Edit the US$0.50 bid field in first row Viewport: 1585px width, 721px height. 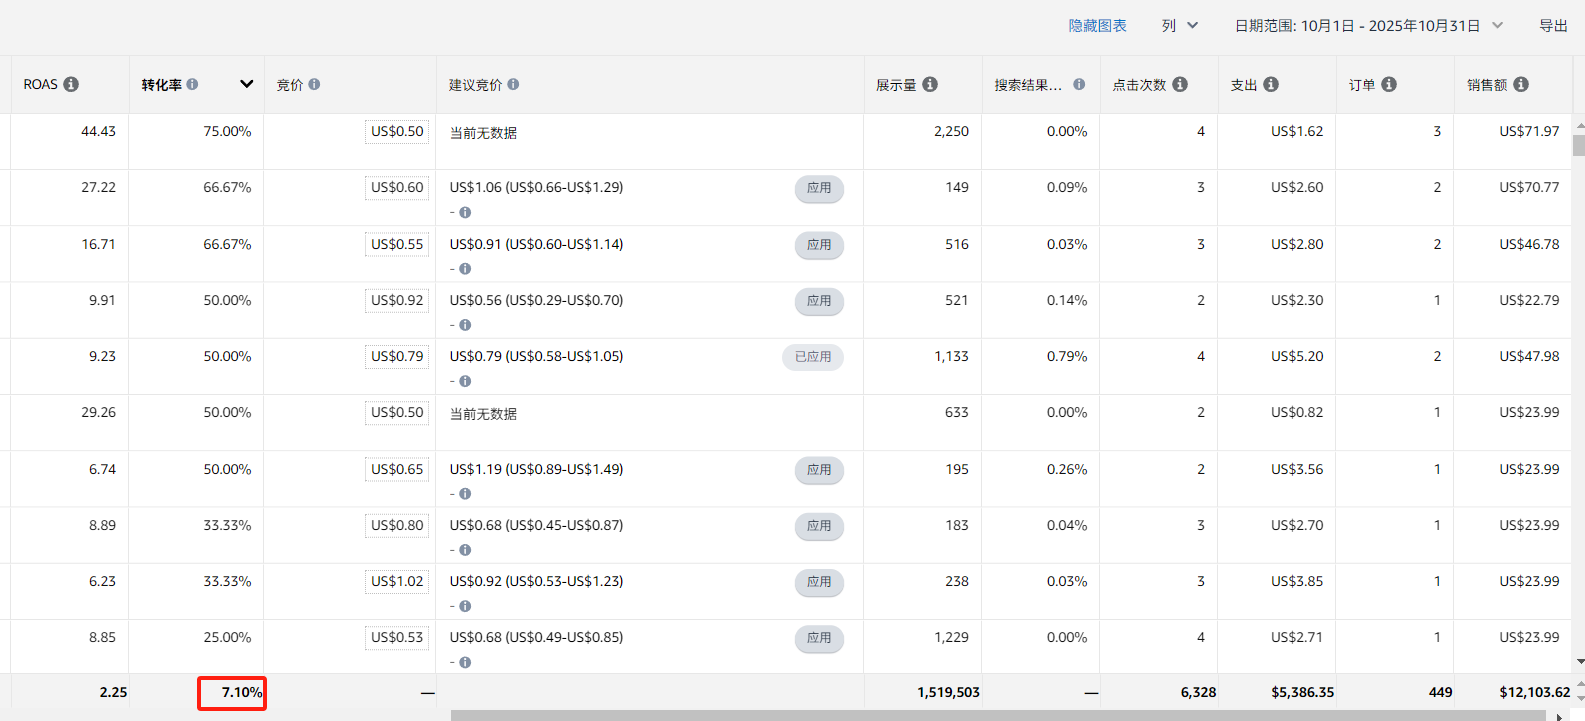pyautogui.click(x=397, y=132)
